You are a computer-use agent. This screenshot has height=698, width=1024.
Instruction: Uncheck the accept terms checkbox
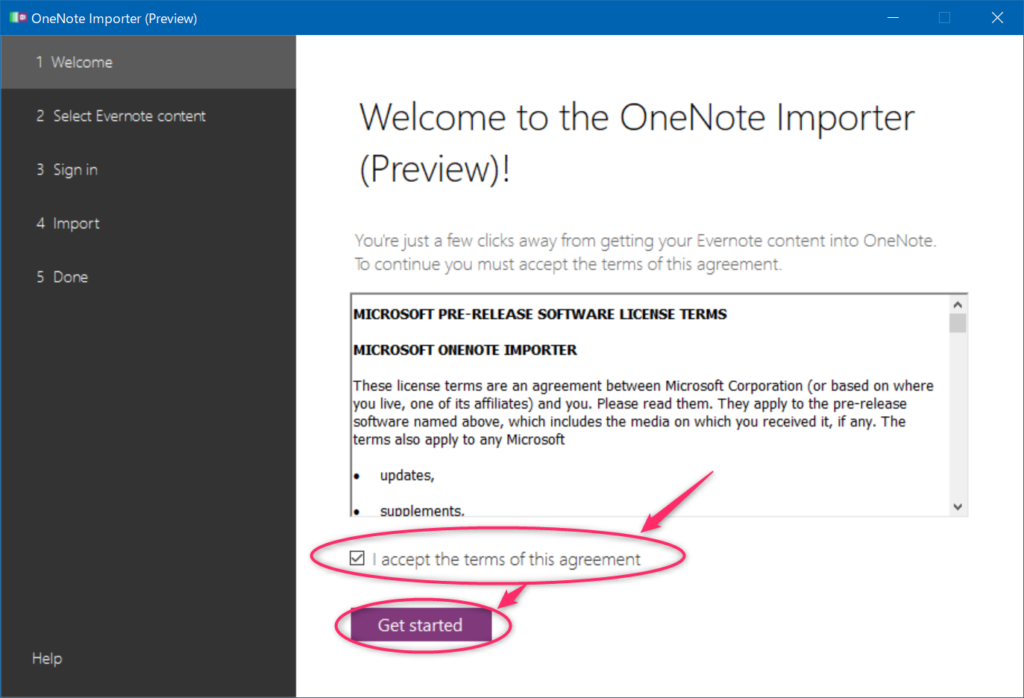[357, 558]
